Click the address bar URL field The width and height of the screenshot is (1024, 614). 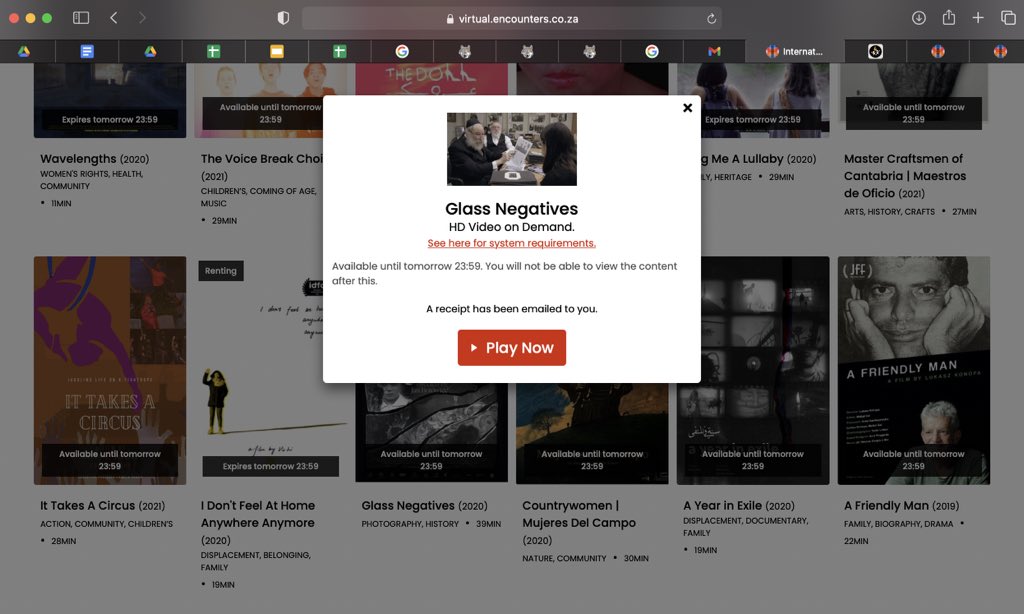(x=513, y=18)
